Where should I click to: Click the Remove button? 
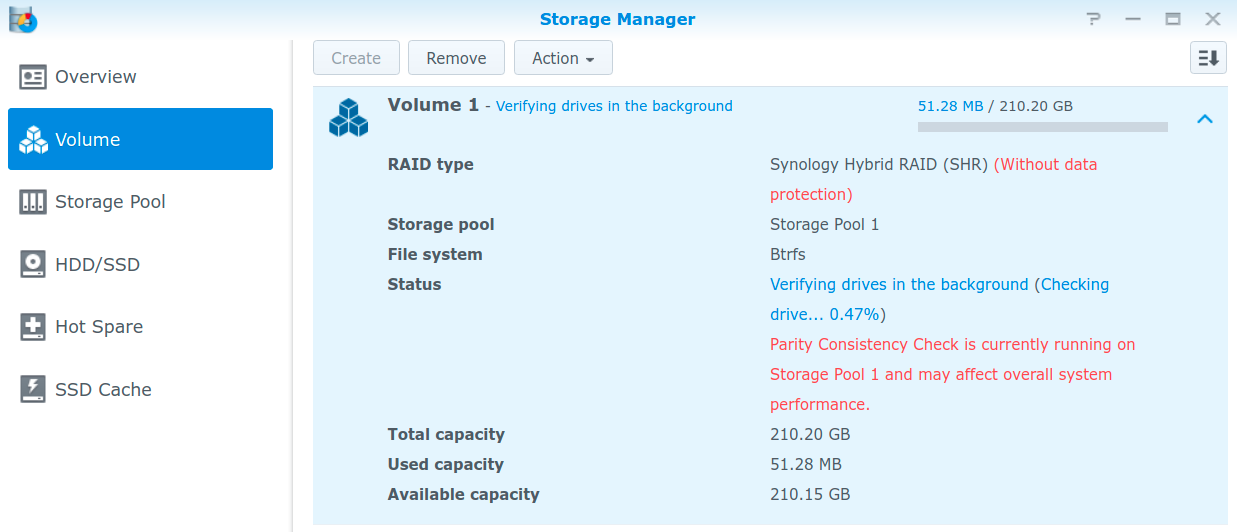[x=456, y=58]
